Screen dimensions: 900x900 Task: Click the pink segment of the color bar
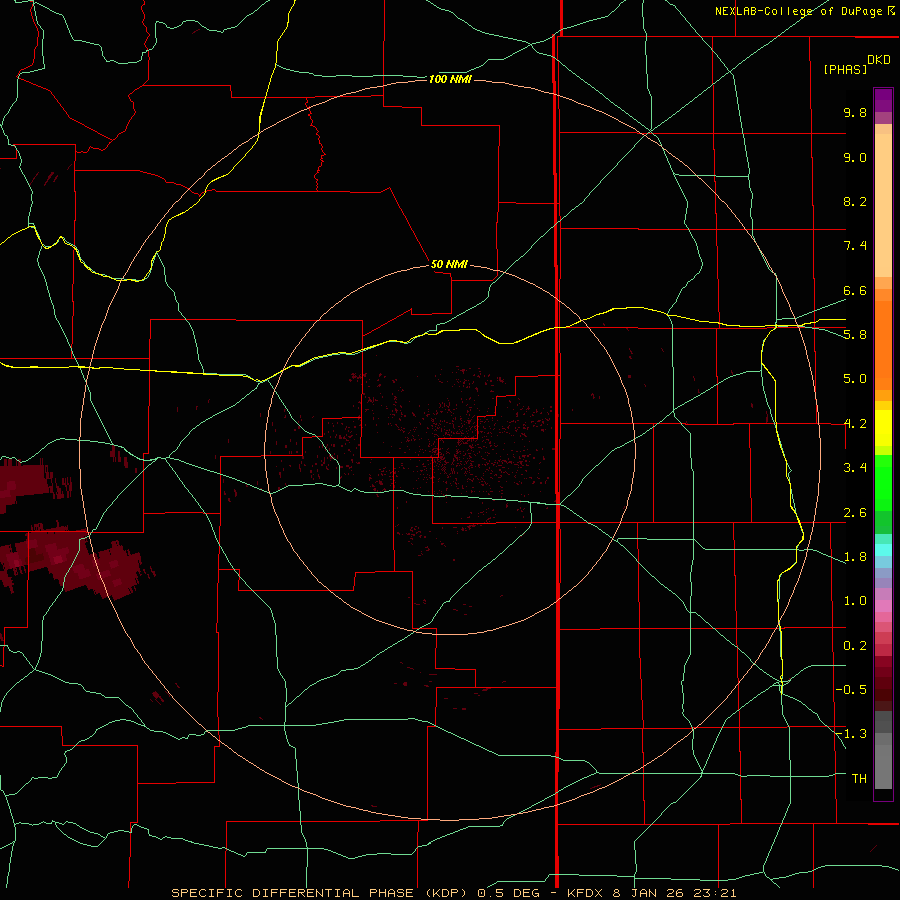(883, 606)
